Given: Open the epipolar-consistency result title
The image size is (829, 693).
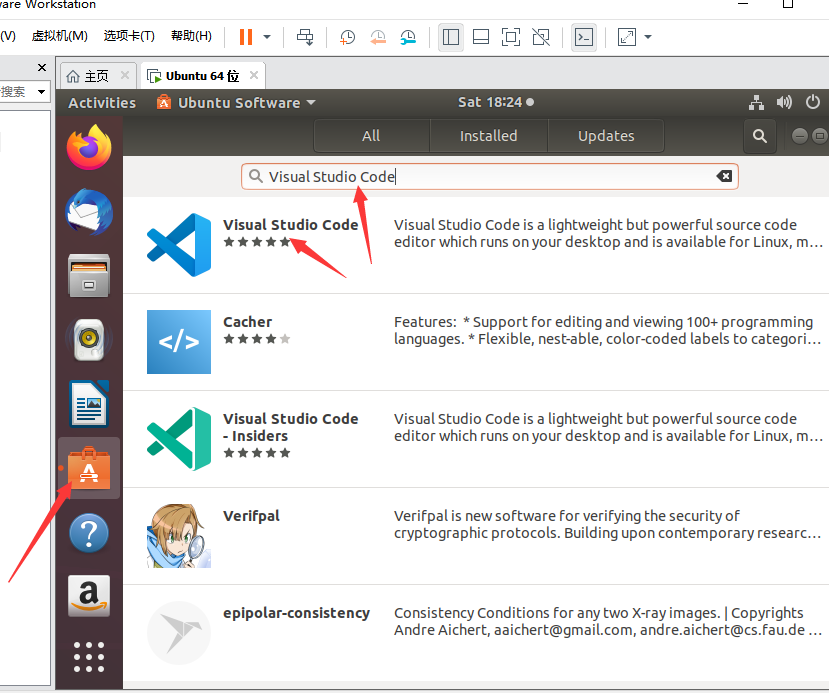Looking at the screenshot, I should tap(296, 613).
